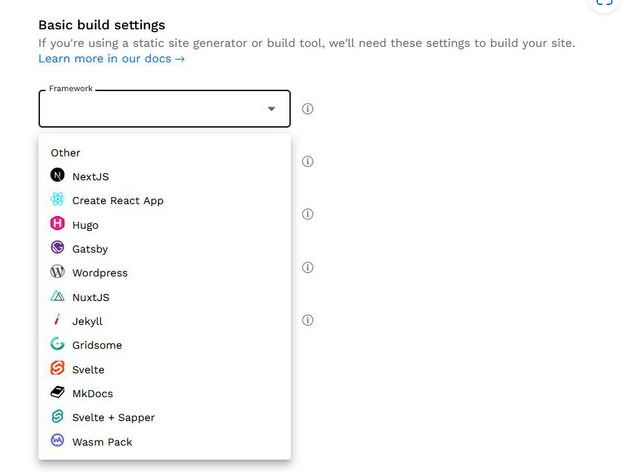Select the Jekyll menu entry
Screen dimensions: 624x472
[x=87, y=321]
